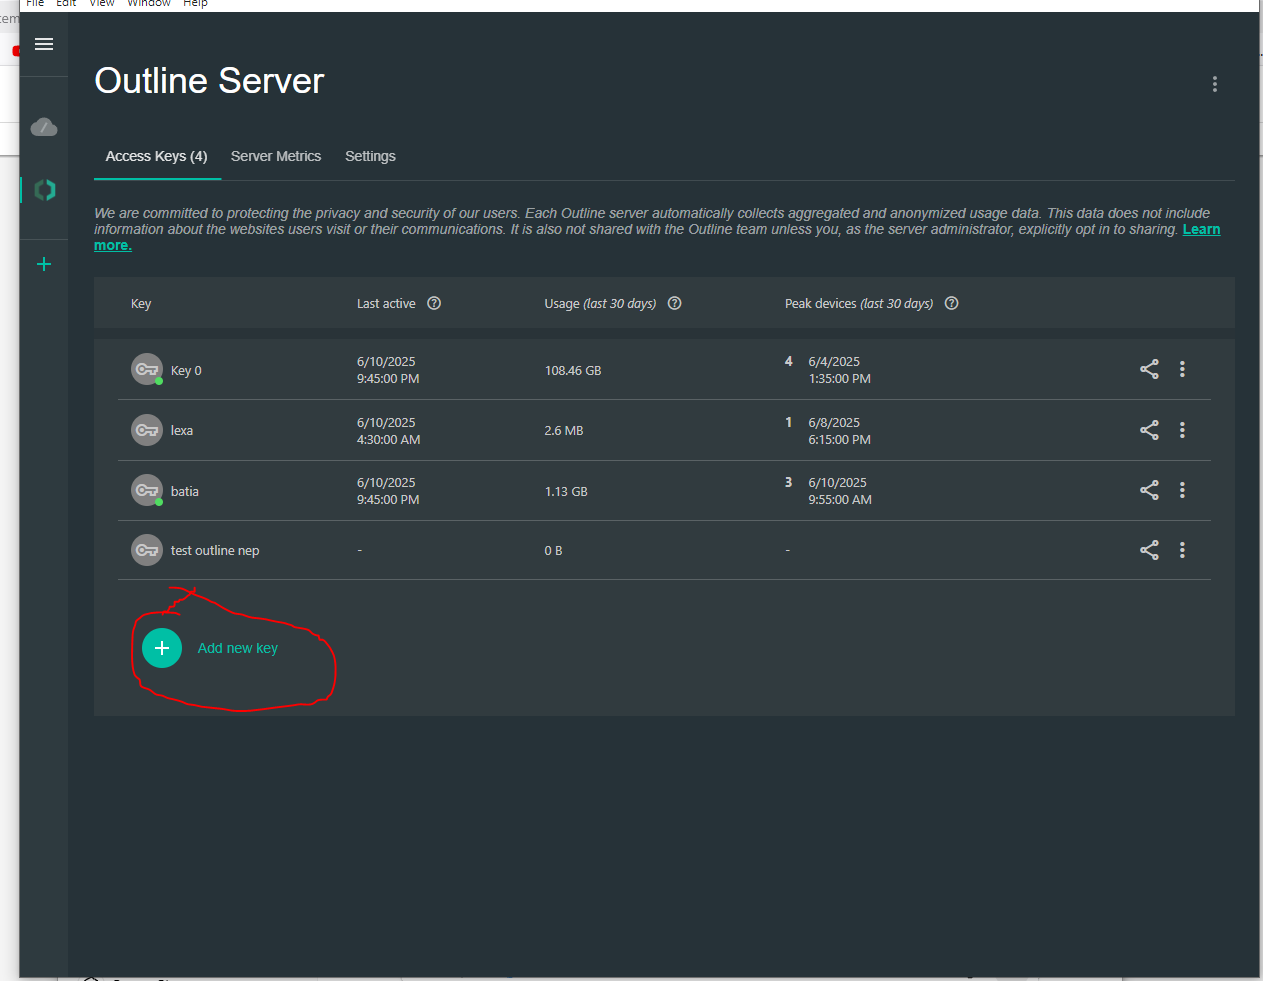Open the Settings tab
The width and height of the screenshot is (1263, 981).
(370, 156)
